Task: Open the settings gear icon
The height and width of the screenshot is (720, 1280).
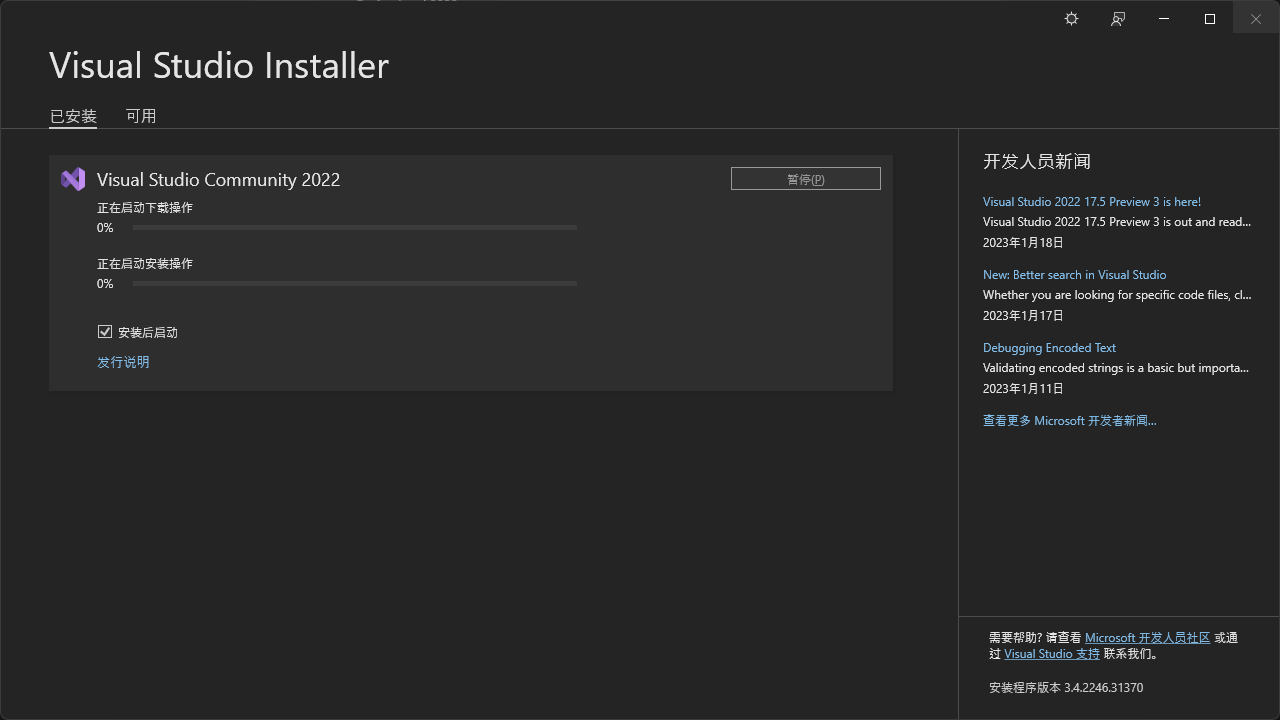Action: pyautogui.click(x=1071, y=19)
